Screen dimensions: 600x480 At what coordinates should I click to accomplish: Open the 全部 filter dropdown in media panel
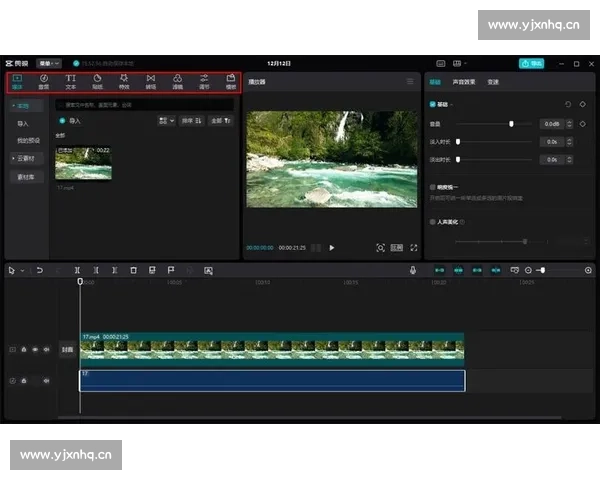[x=221, y=120]
